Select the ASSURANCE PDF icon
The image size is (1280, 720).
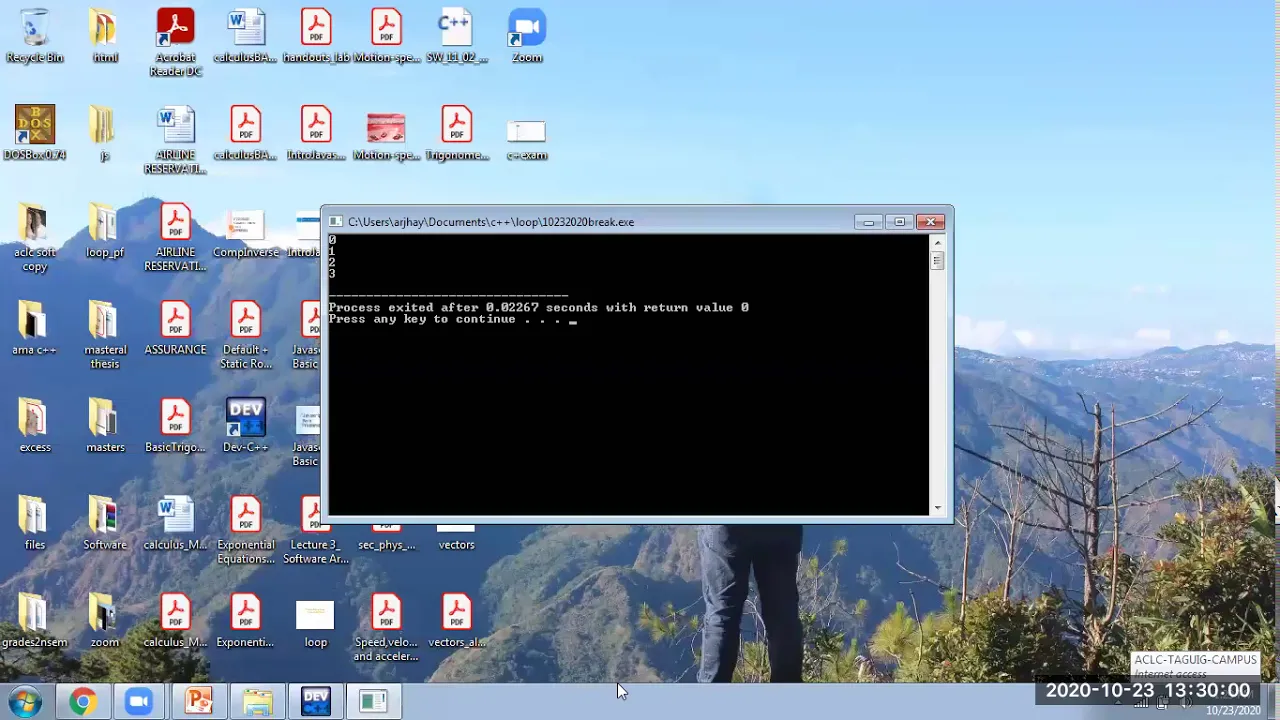175,328
